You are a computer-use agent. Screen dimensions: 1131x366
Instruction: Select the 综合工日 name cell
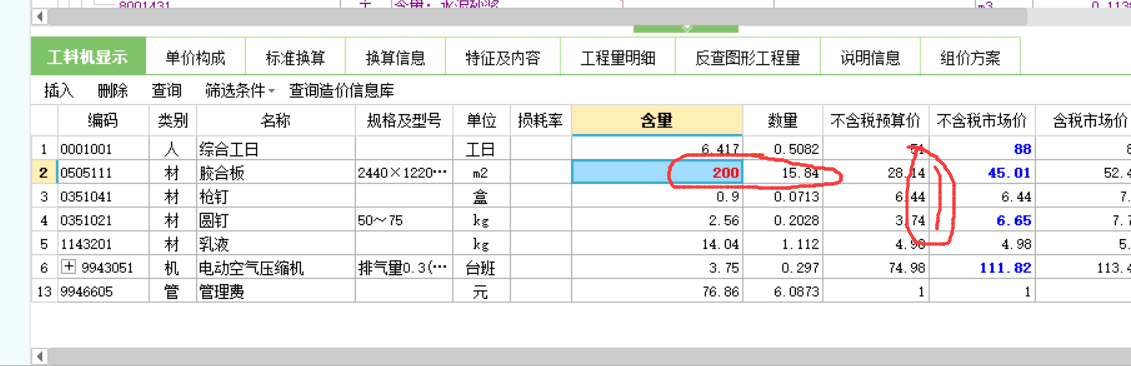click(276, 150)
